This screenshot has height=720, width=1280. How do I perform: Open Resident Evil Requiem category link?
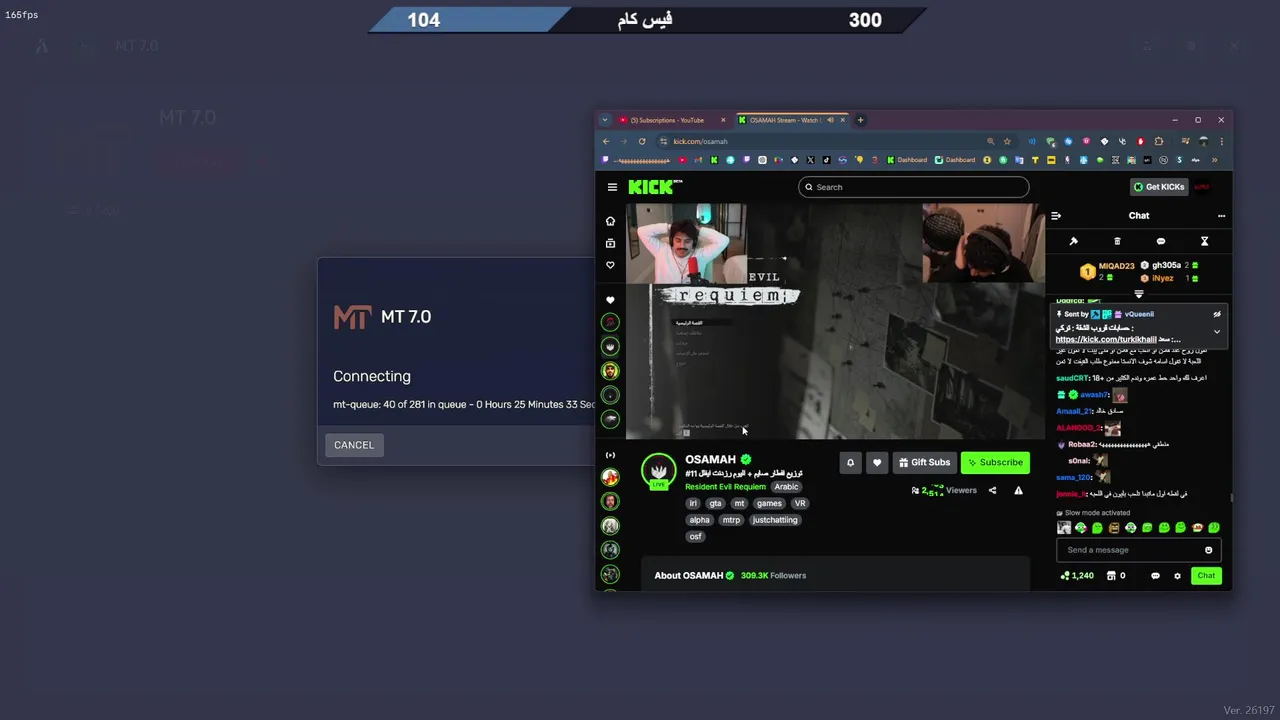725,487
